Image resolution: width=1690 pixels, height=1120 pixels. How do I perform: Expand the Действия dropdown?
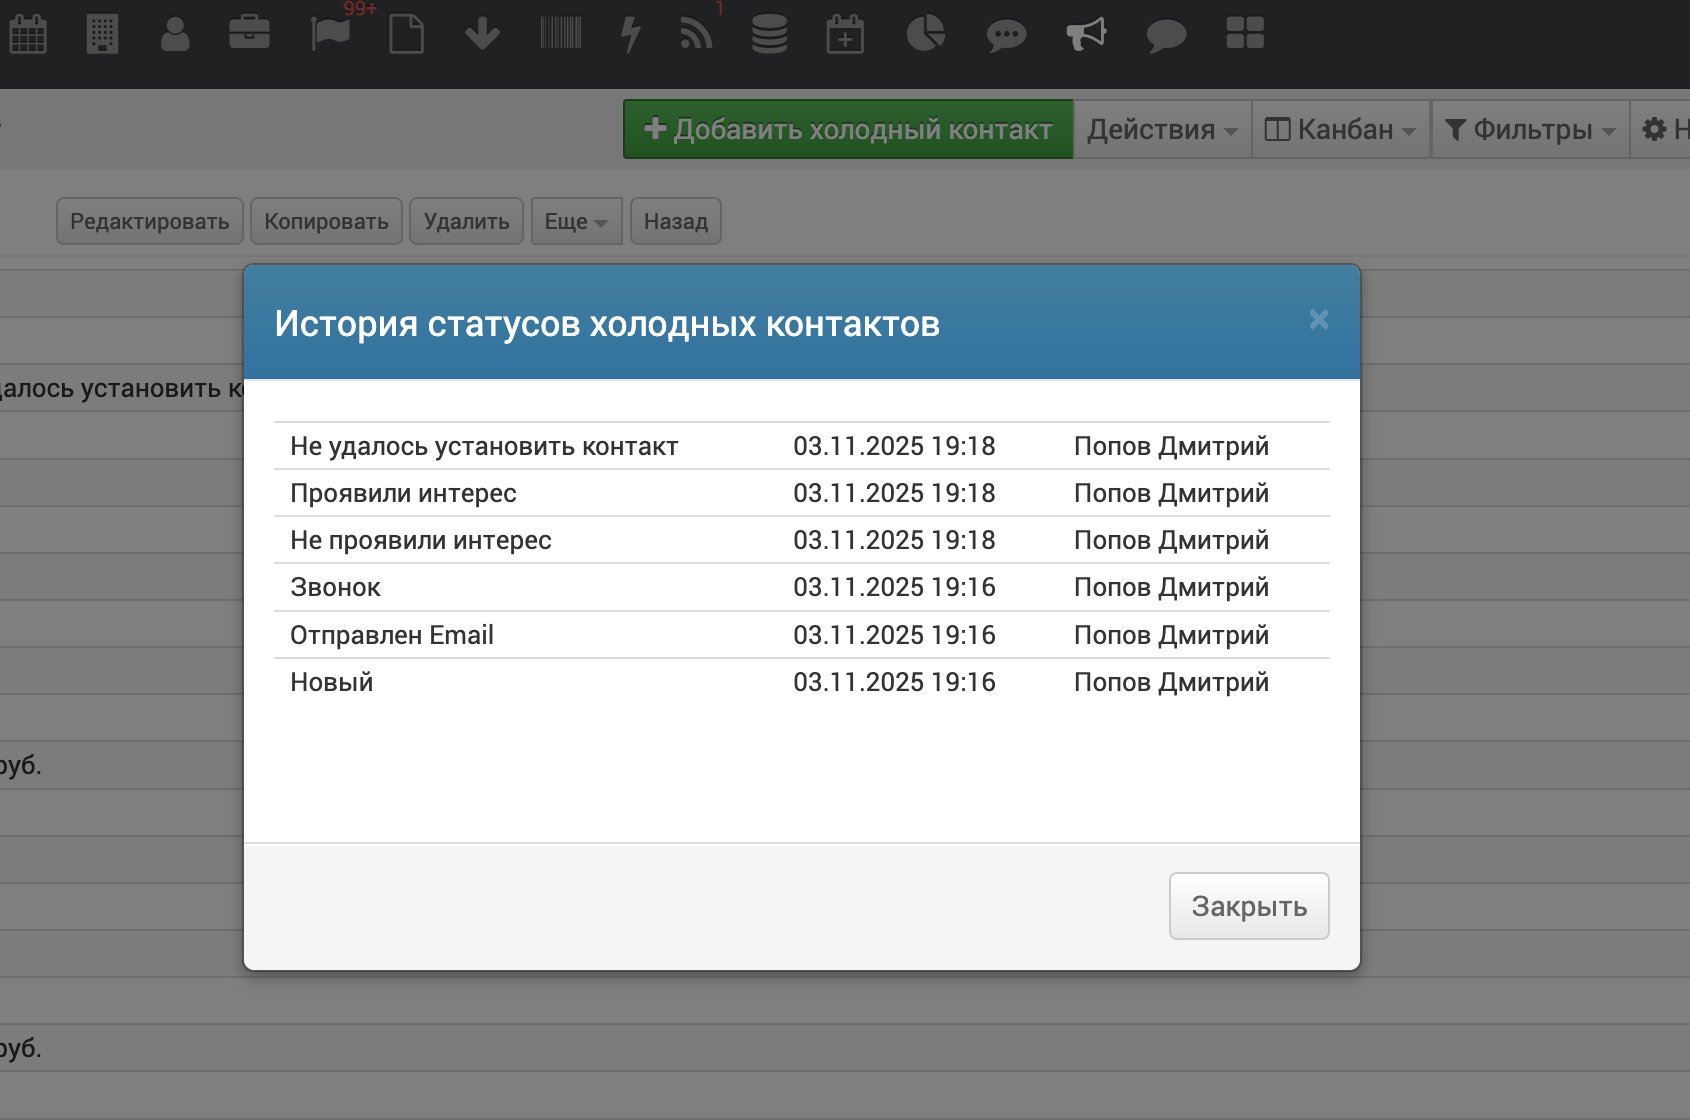(x=1162, y=130)
